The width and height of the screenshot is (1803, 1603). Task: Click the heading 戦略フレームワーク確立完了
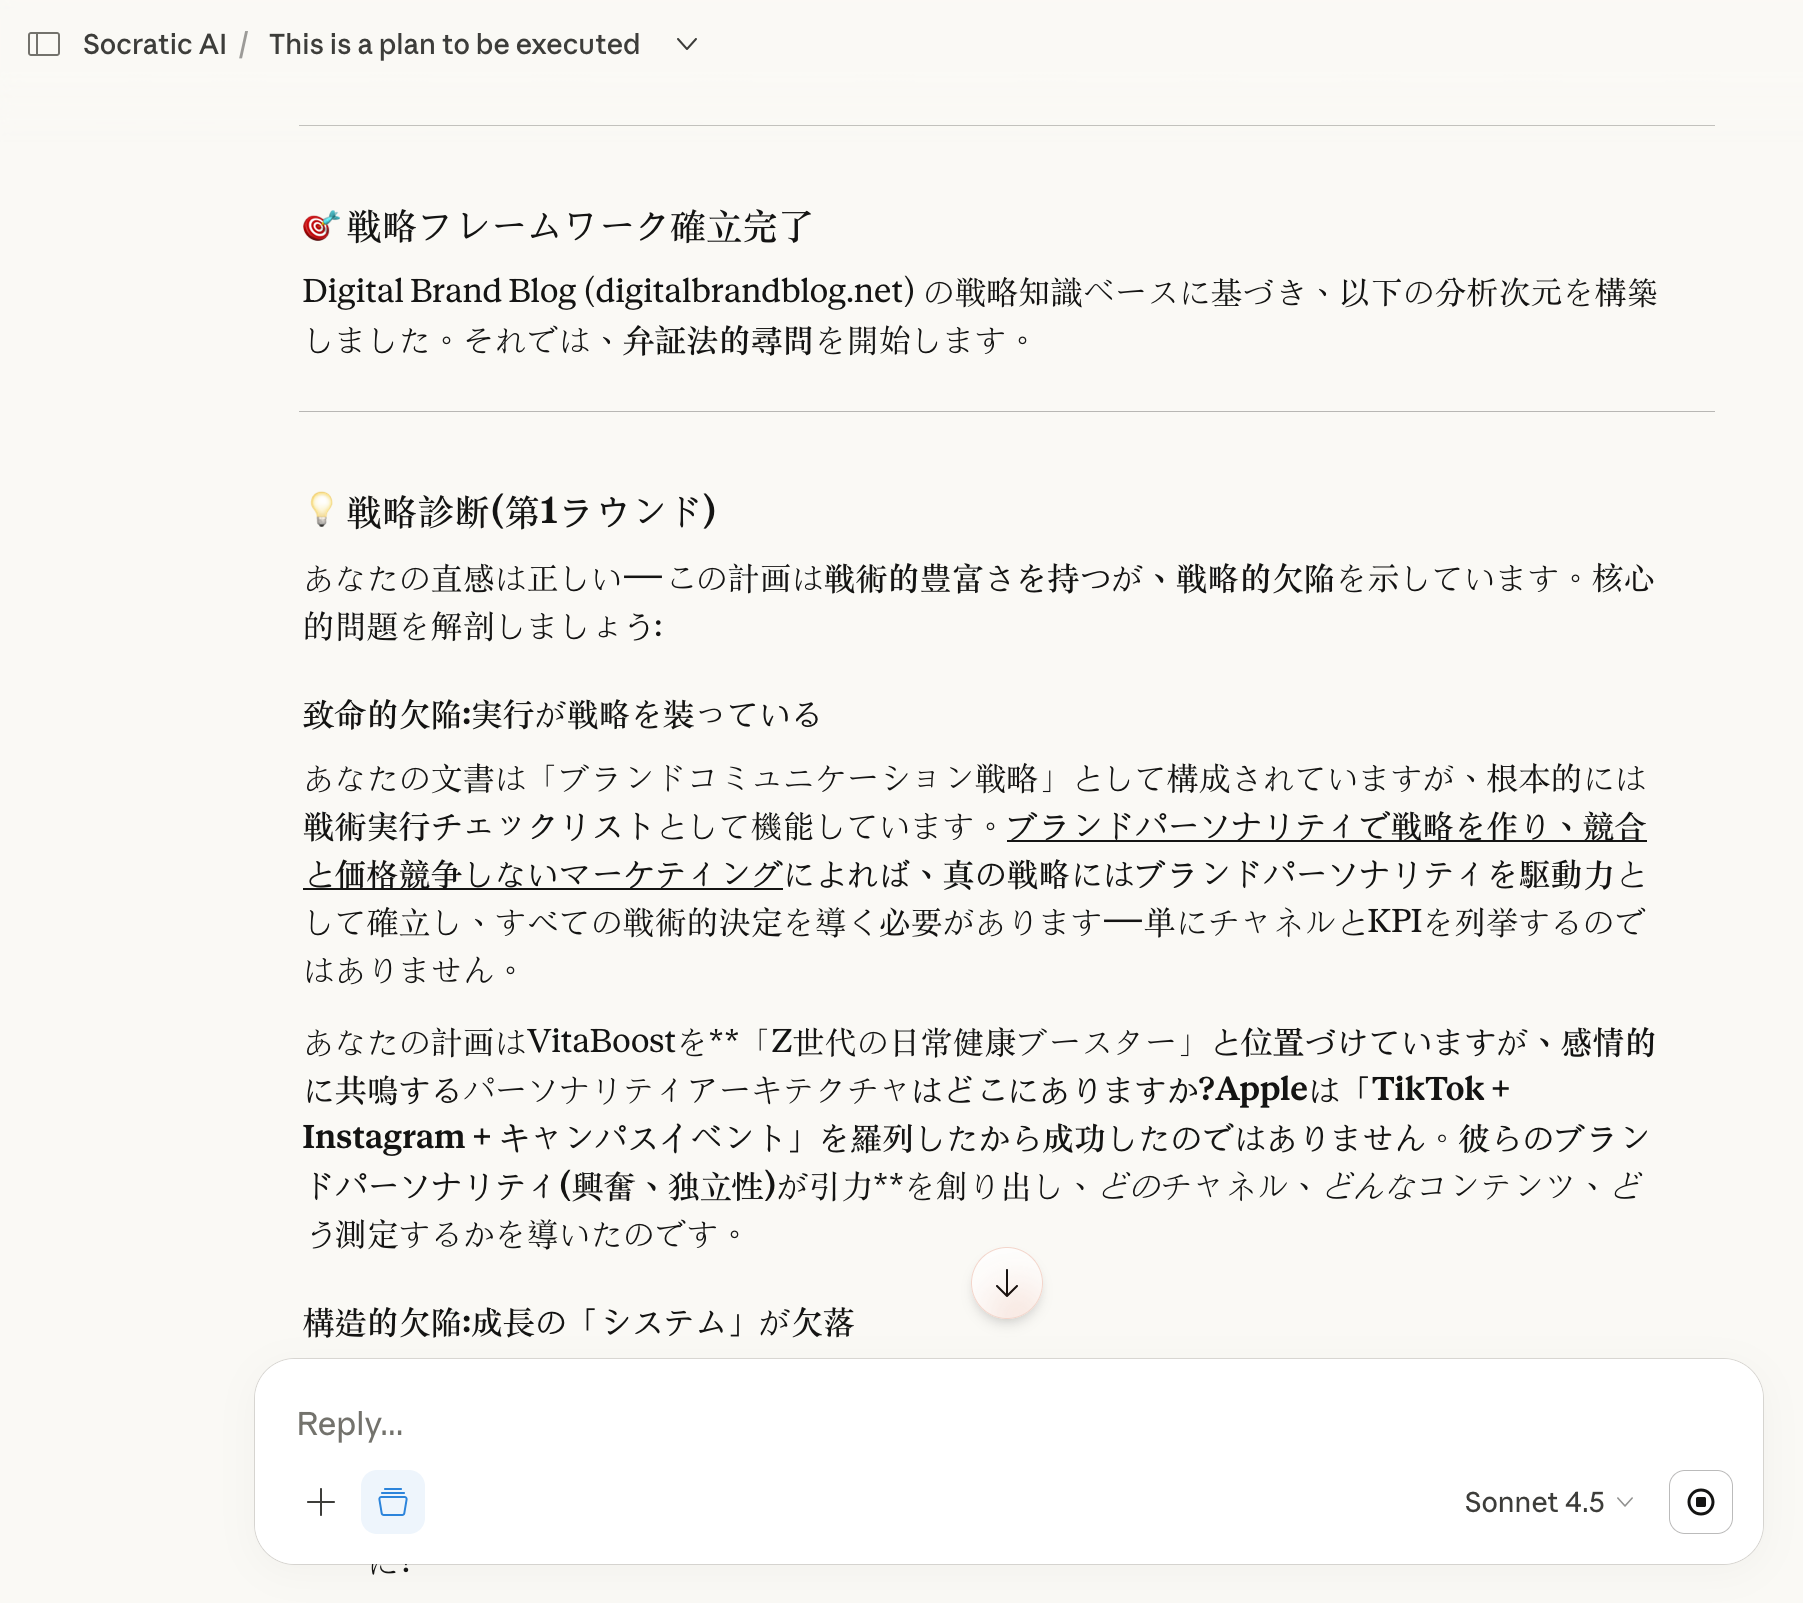point(579,227)
